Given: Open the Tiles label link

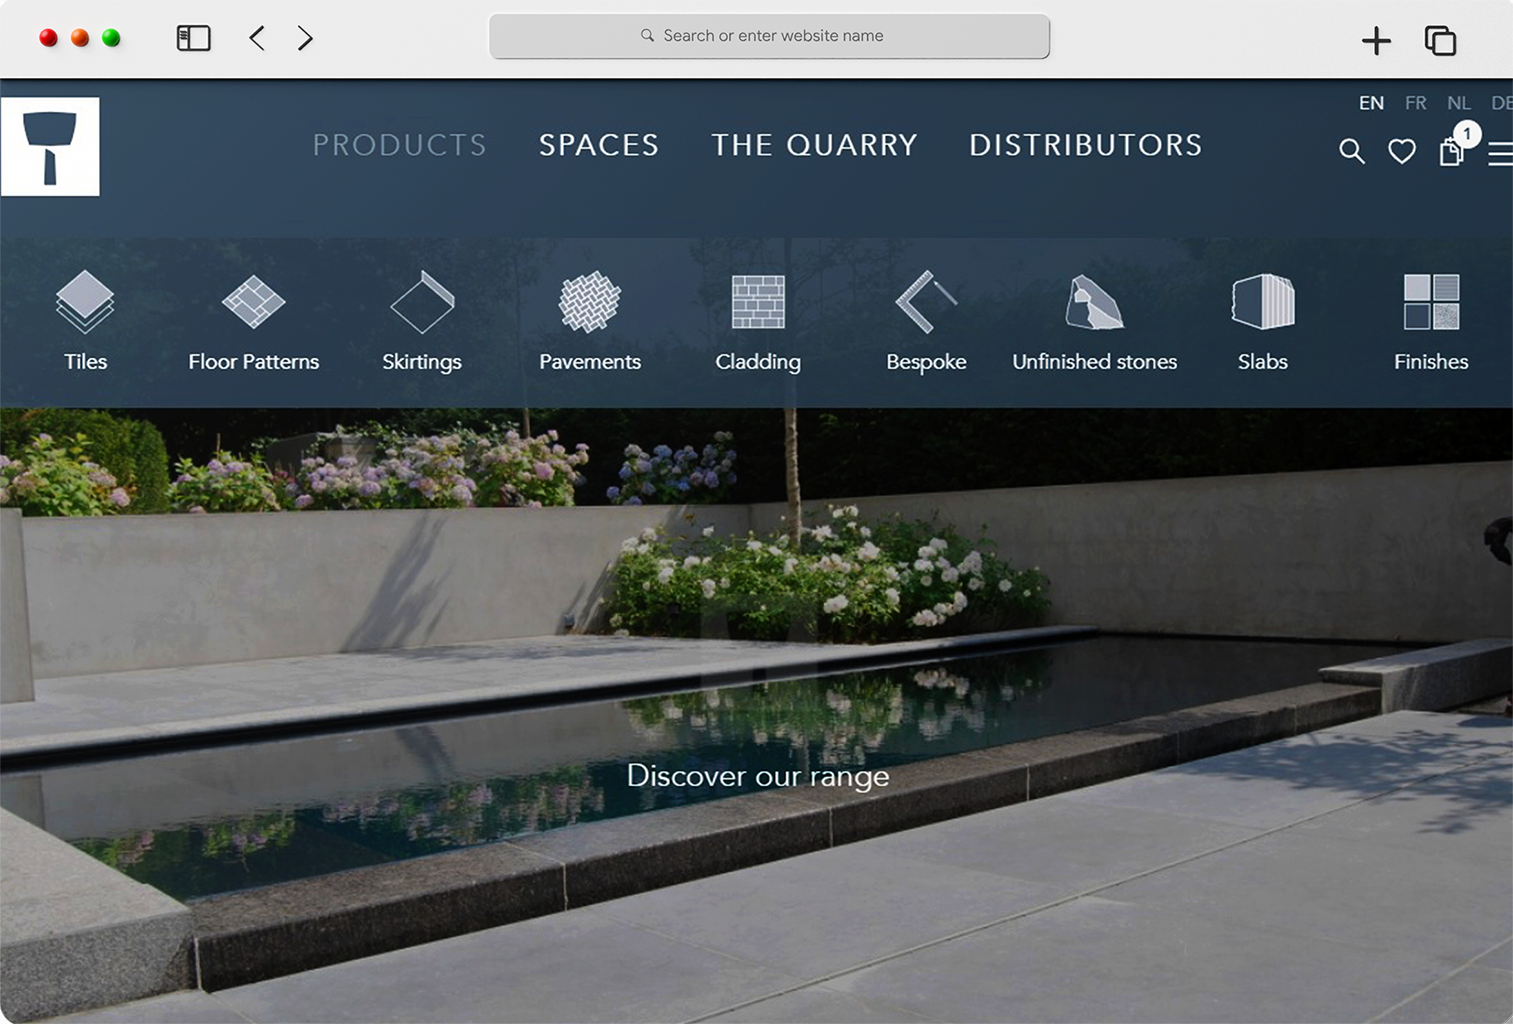Looking at the screenshot, I should (85, 362).
